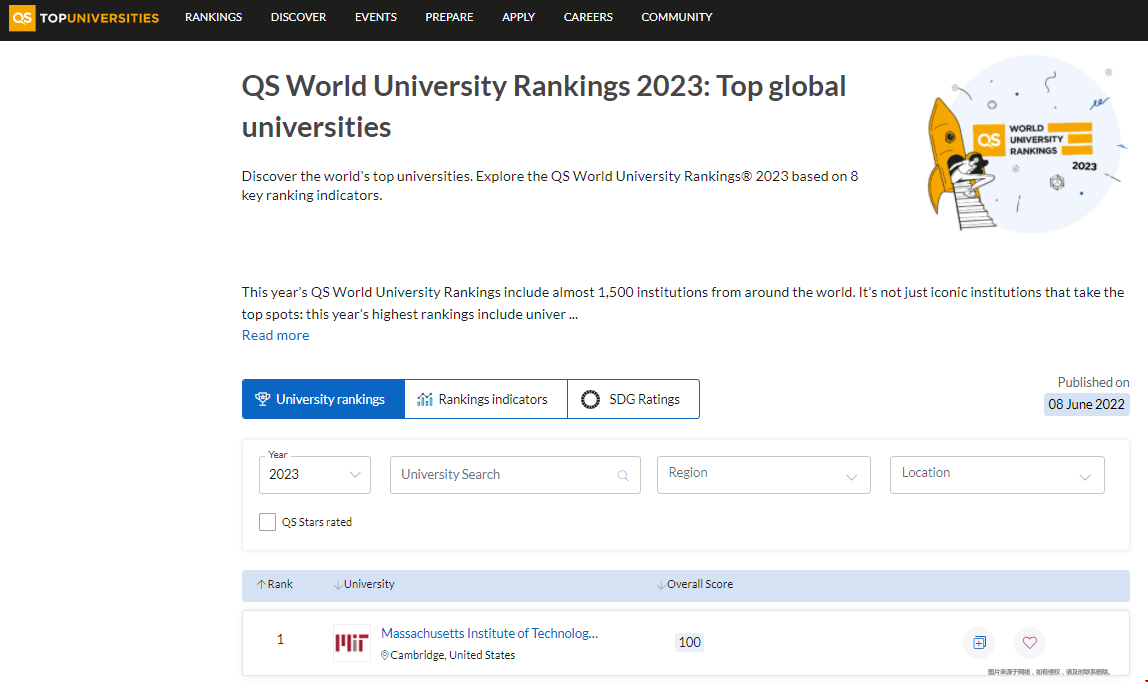Expand the Location dropdown
The width and height of the screenshot is (1148, 682).
[997, 475]
